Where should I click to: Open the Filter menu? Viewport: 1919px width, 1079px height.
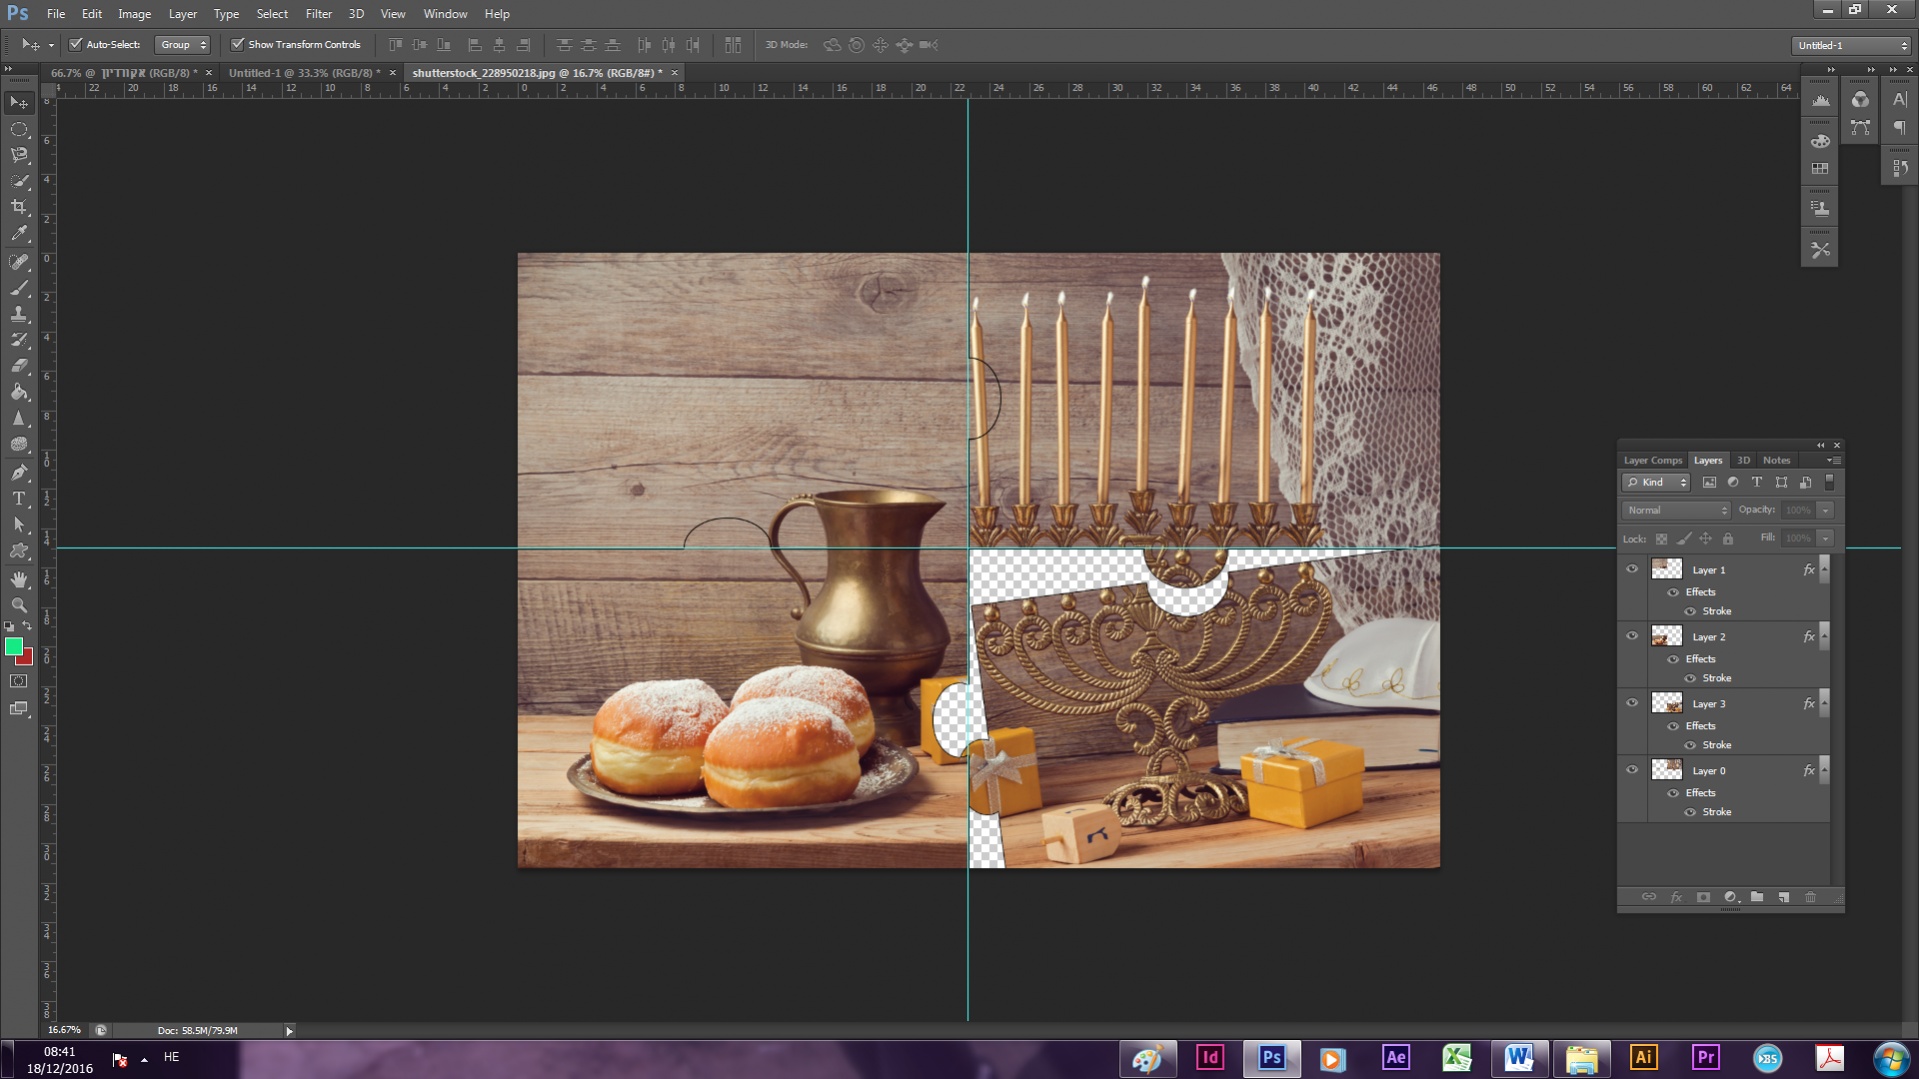coord(318,14)
